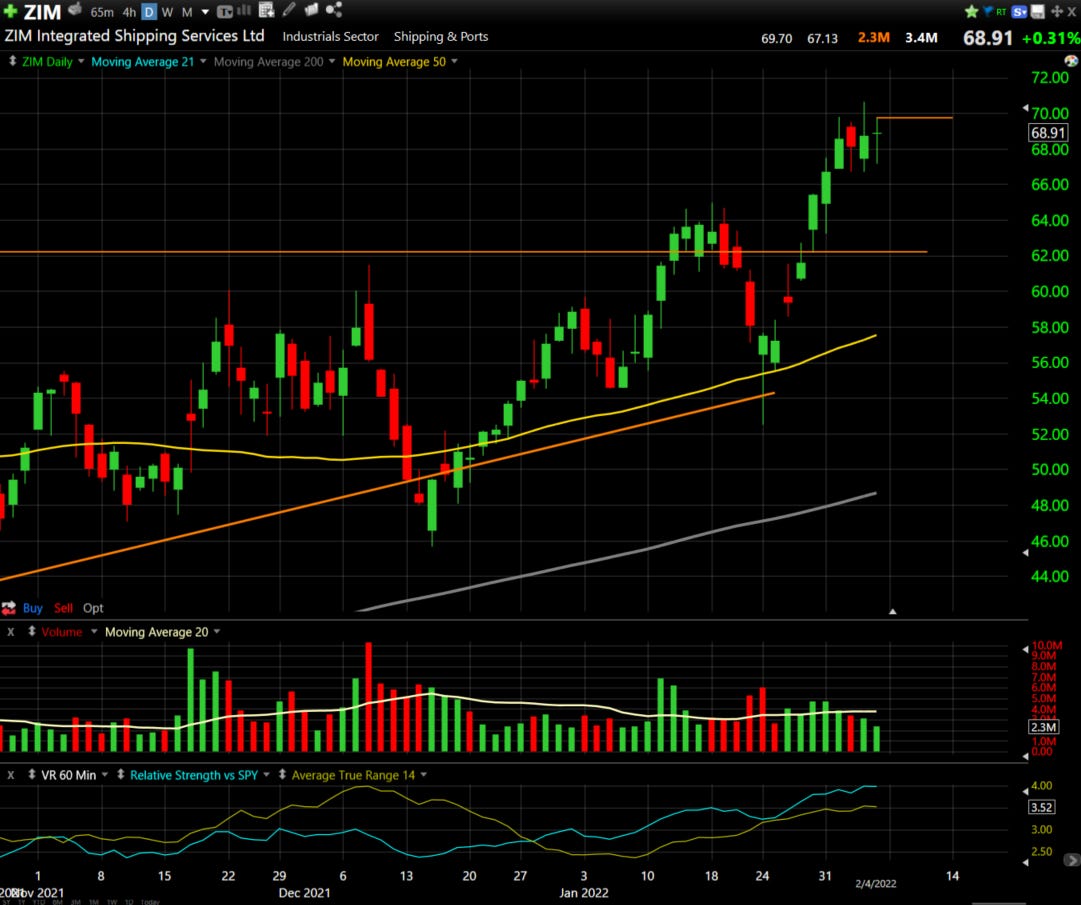
Task: Click the bar chart indicators icon
Action: tap(244, 10)
